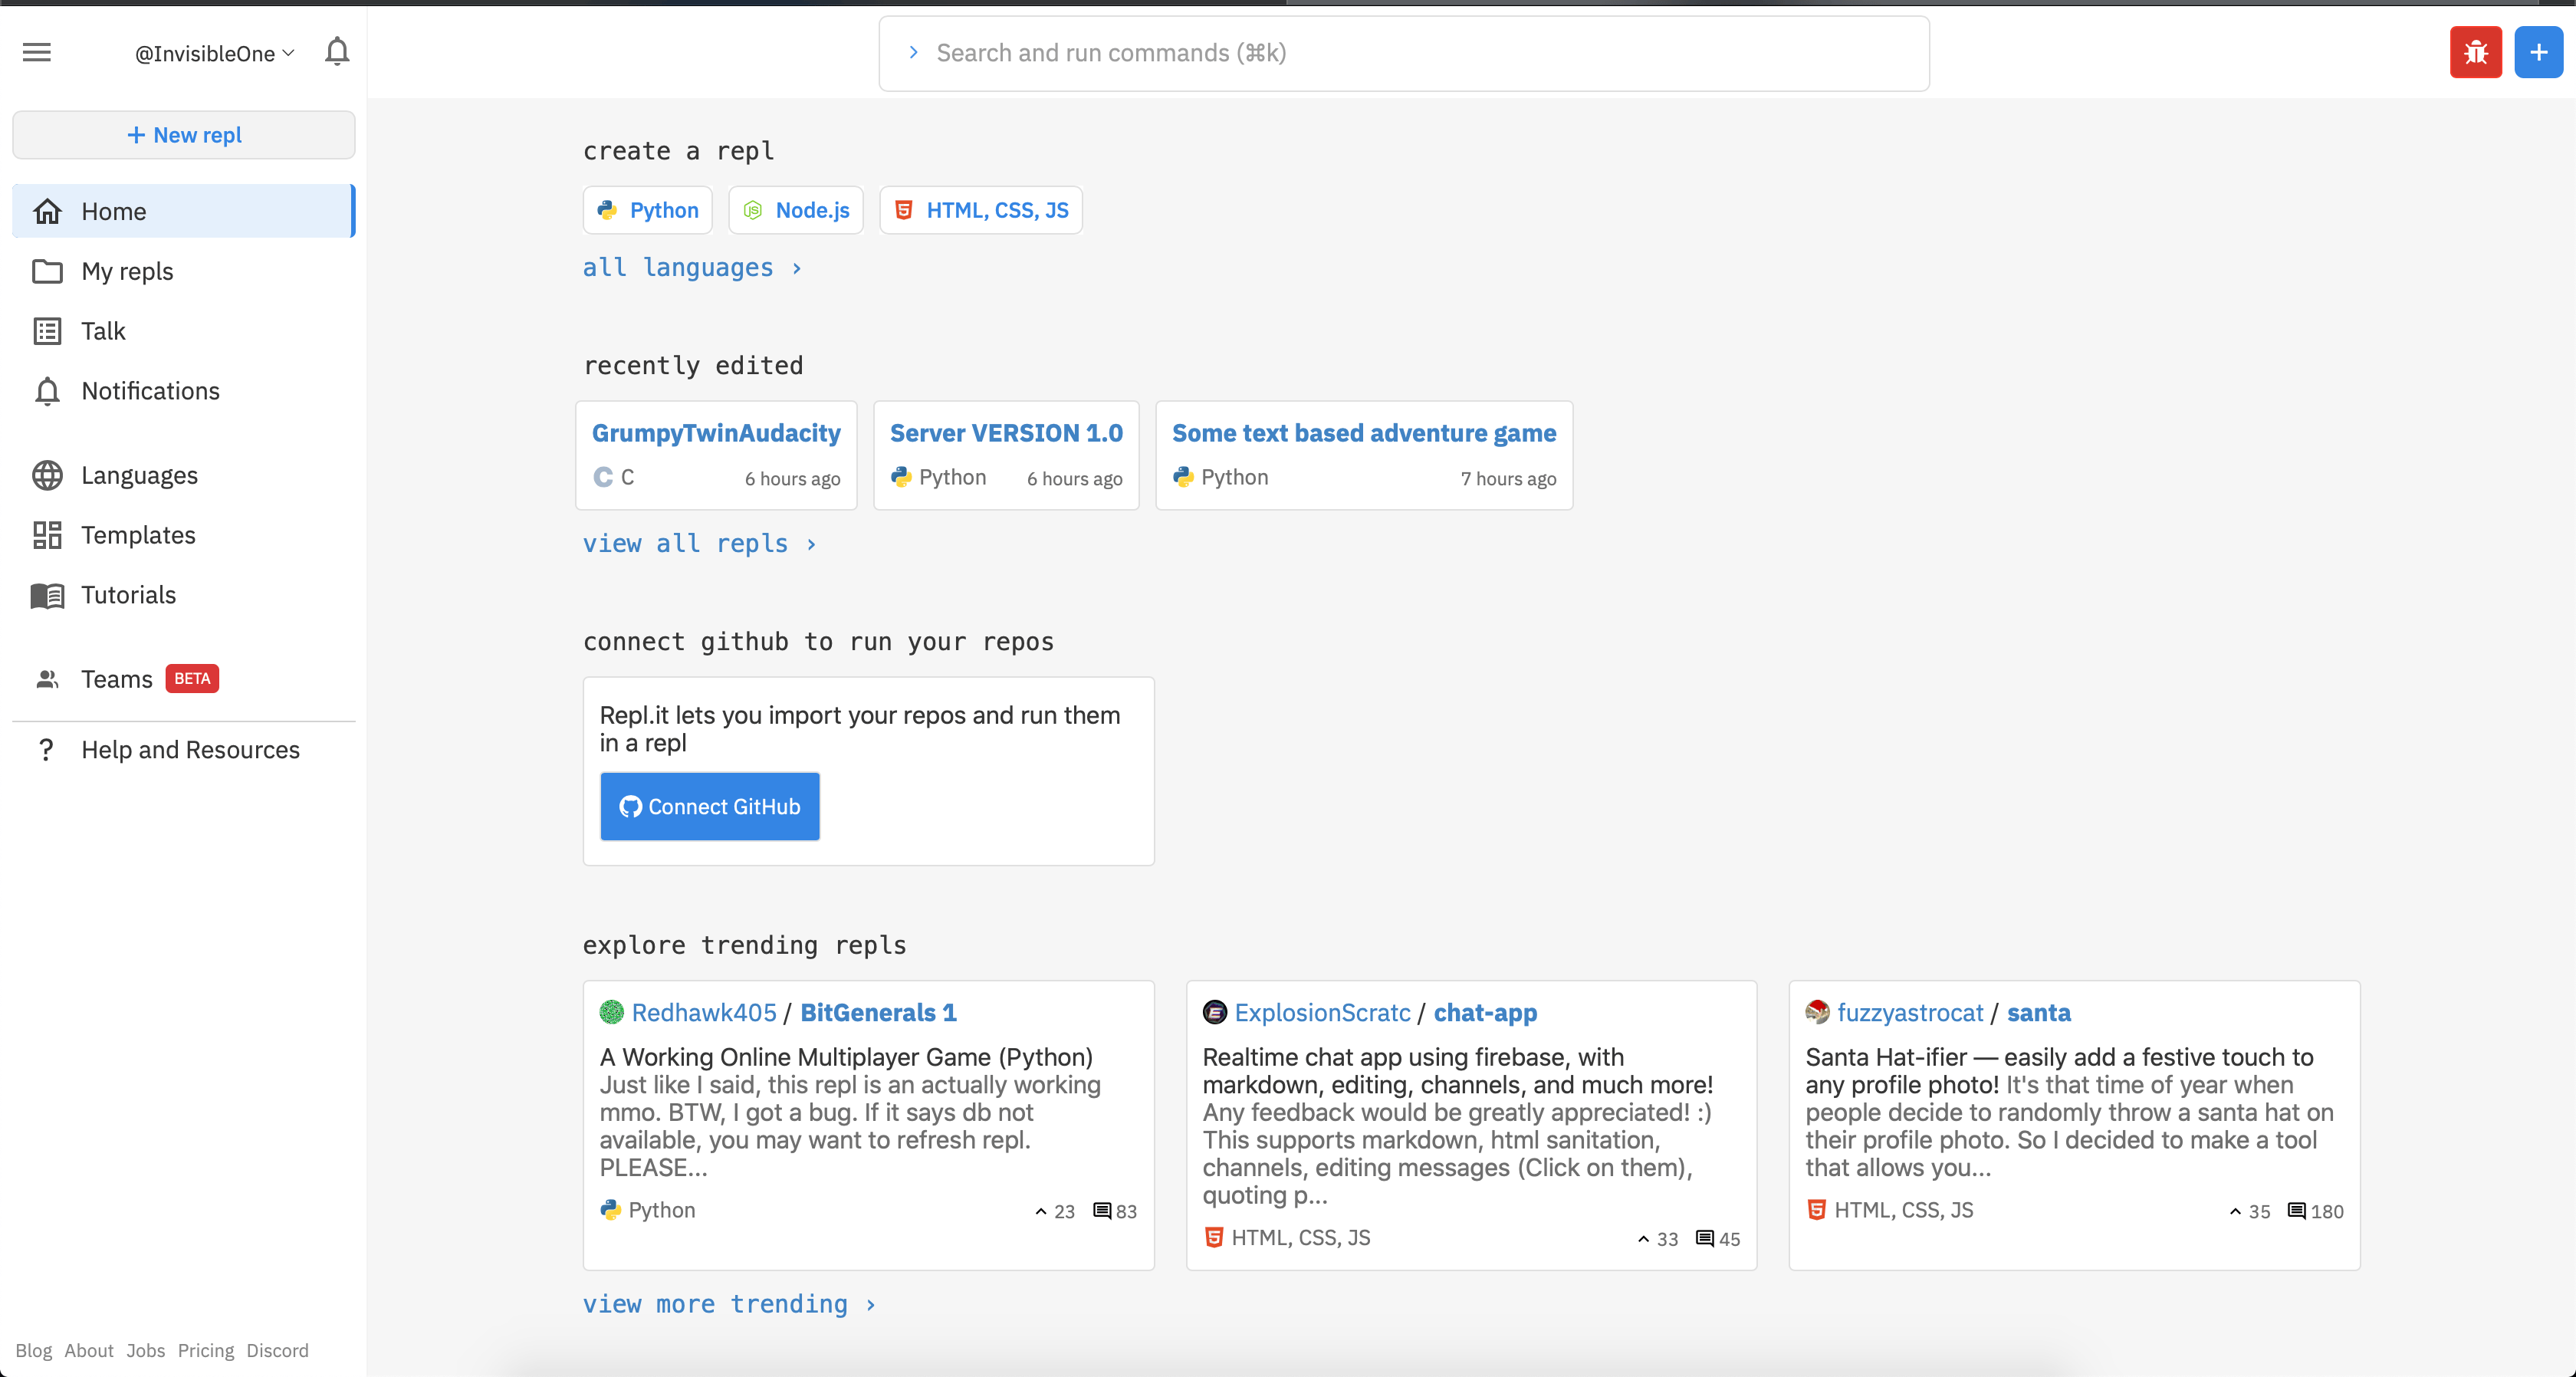Click the Teams people icon
The image size is (2576, 1377).
47,679
